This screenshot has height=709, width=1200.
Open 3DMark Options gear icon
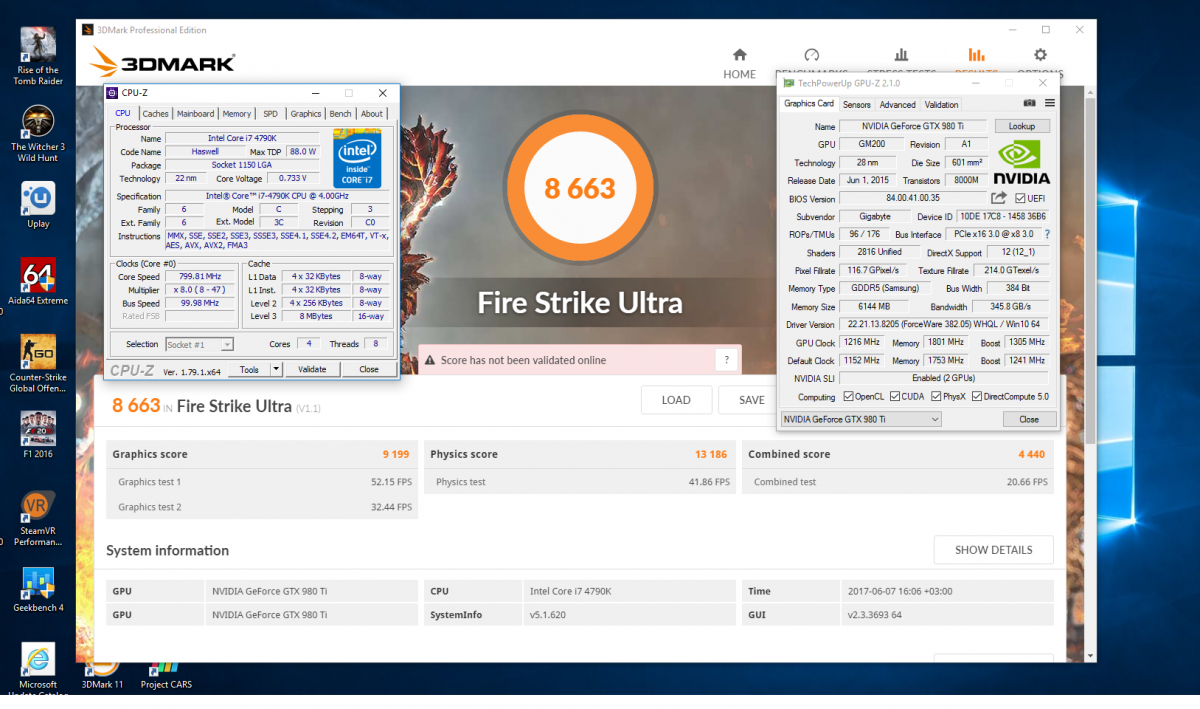(1040, 55)
